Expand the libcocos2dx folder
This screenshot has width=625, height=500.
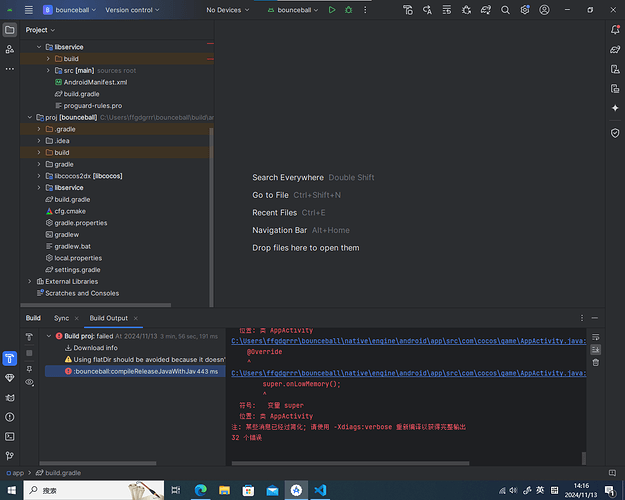pos(39,176)
